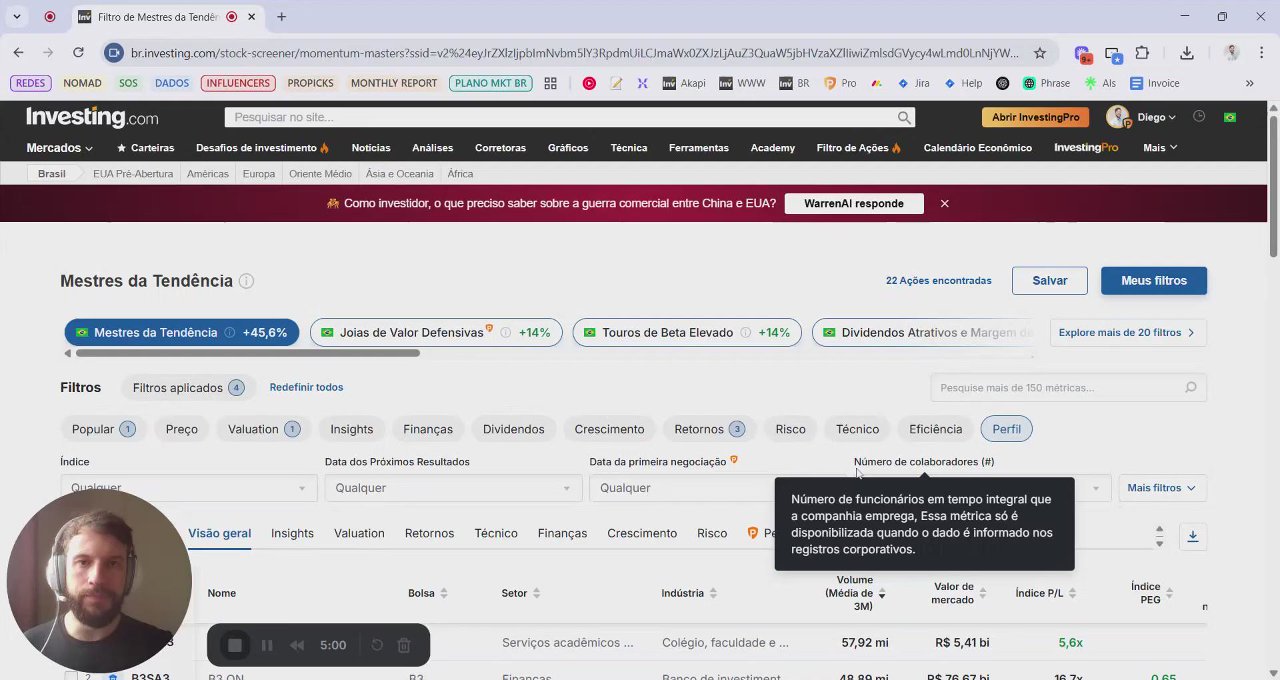1280x680 pixels.
Task: Reload the page with browser refresh icon
Action: (x=78, y=53)
